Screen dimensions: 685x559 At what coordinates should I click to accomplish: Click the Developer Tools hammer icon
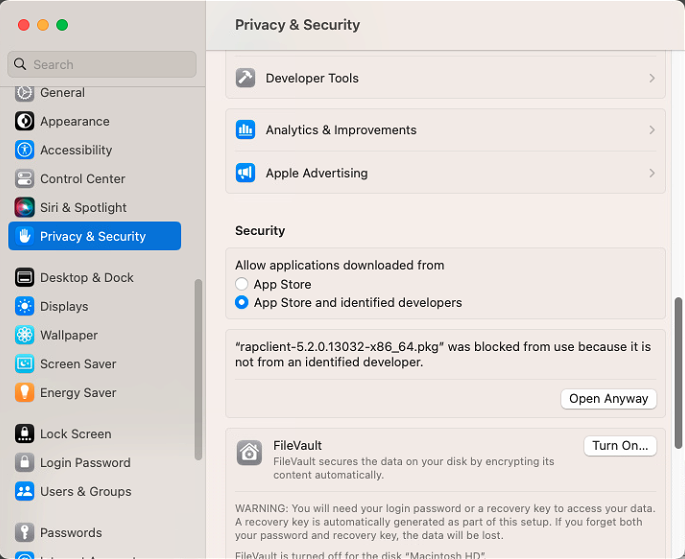pos(246,78)
